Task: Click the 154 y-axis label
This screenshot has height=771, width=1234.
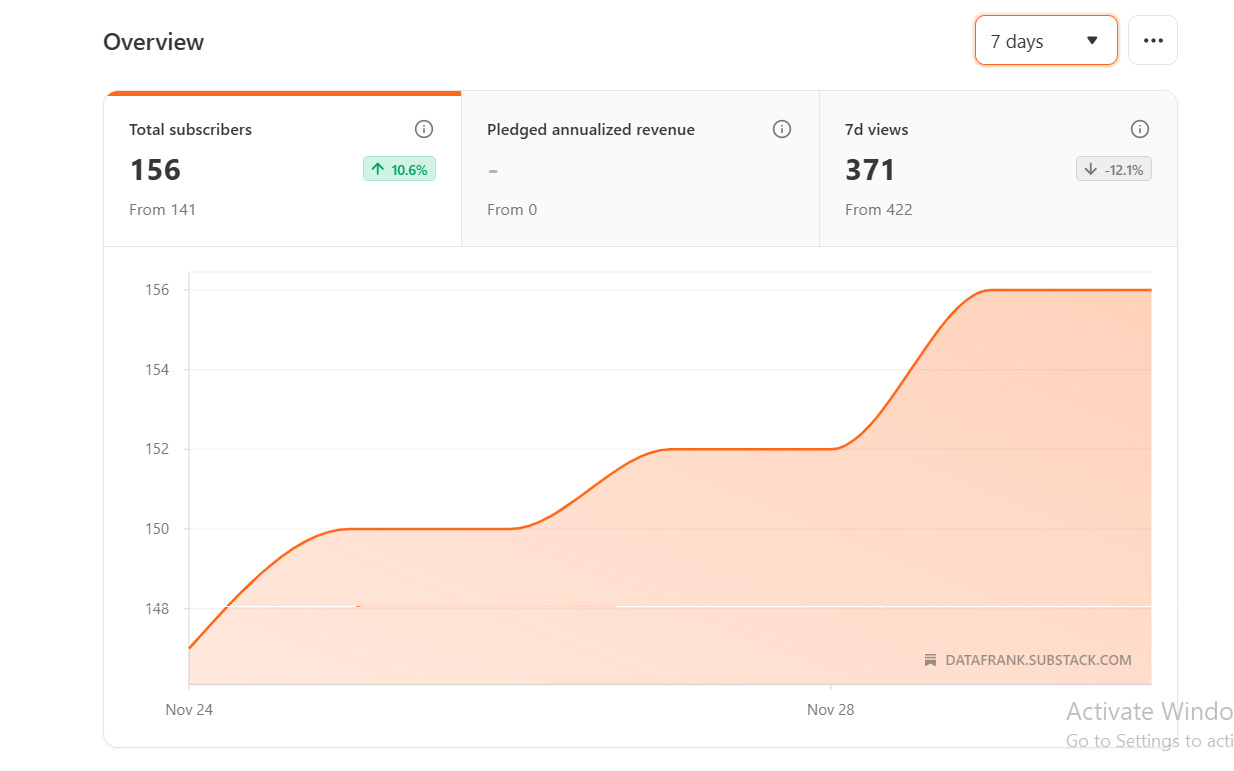Action: coord(157,370)
